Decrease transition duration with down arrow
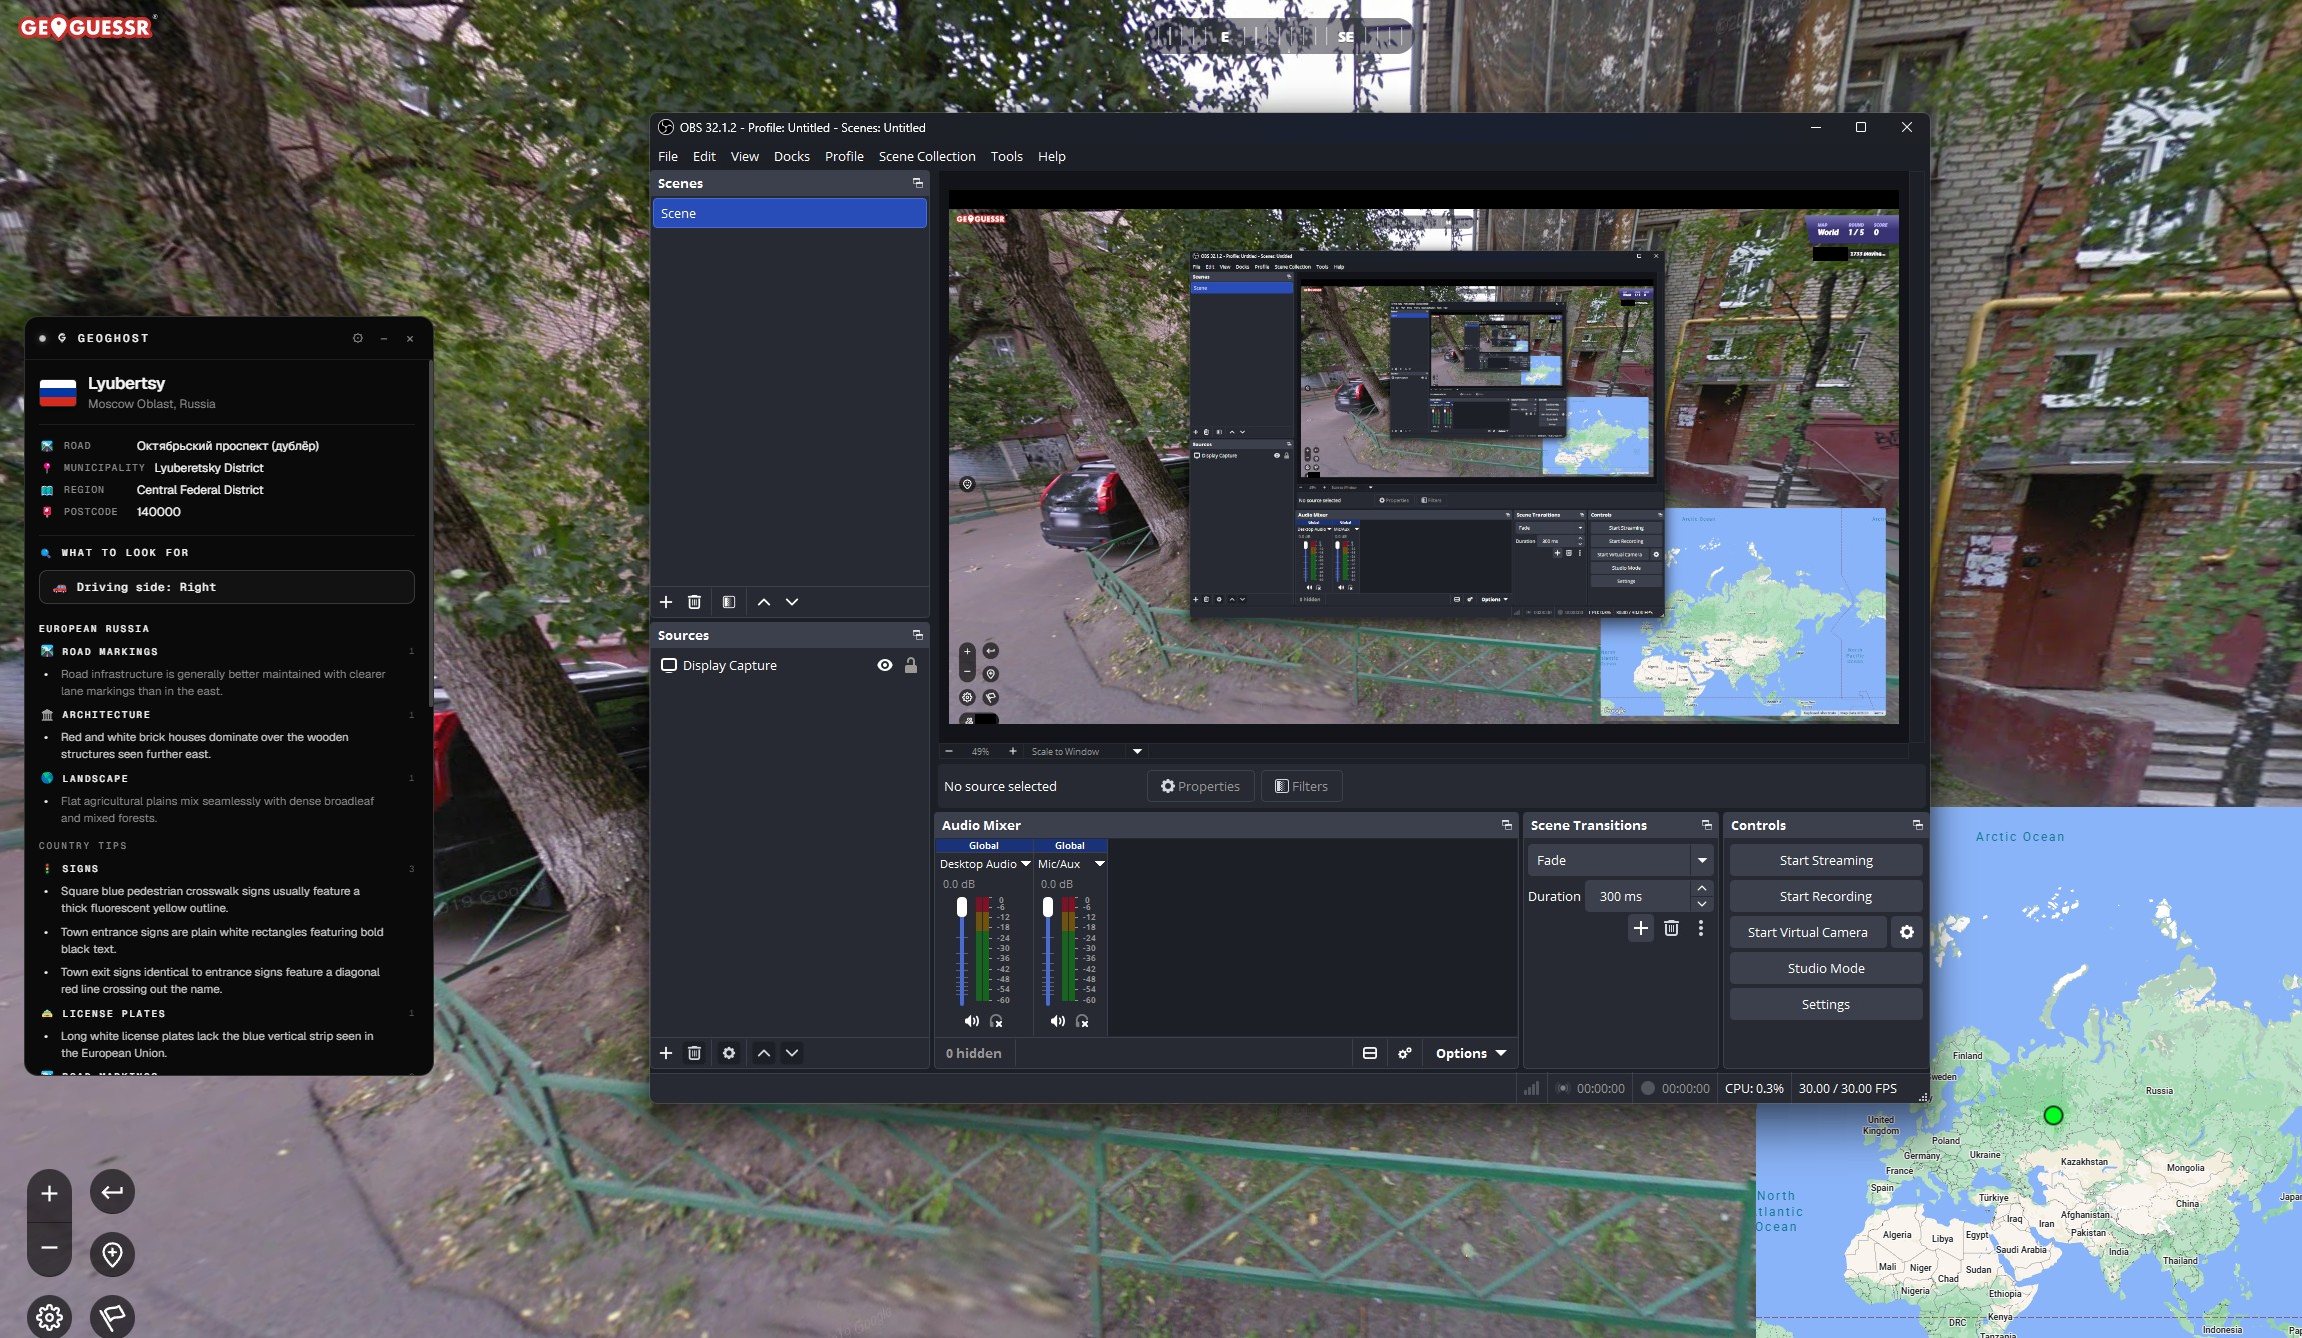Image resolution: width=2302 pixels, height=1338 pixels. [x=1702, y=904]
